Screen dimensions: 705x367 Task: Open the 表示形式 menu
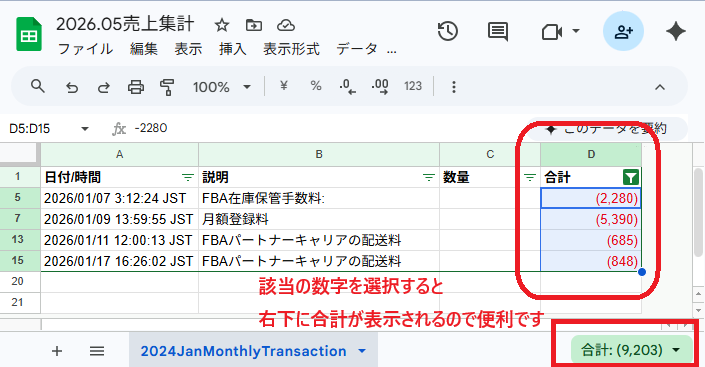pos(291,49)
